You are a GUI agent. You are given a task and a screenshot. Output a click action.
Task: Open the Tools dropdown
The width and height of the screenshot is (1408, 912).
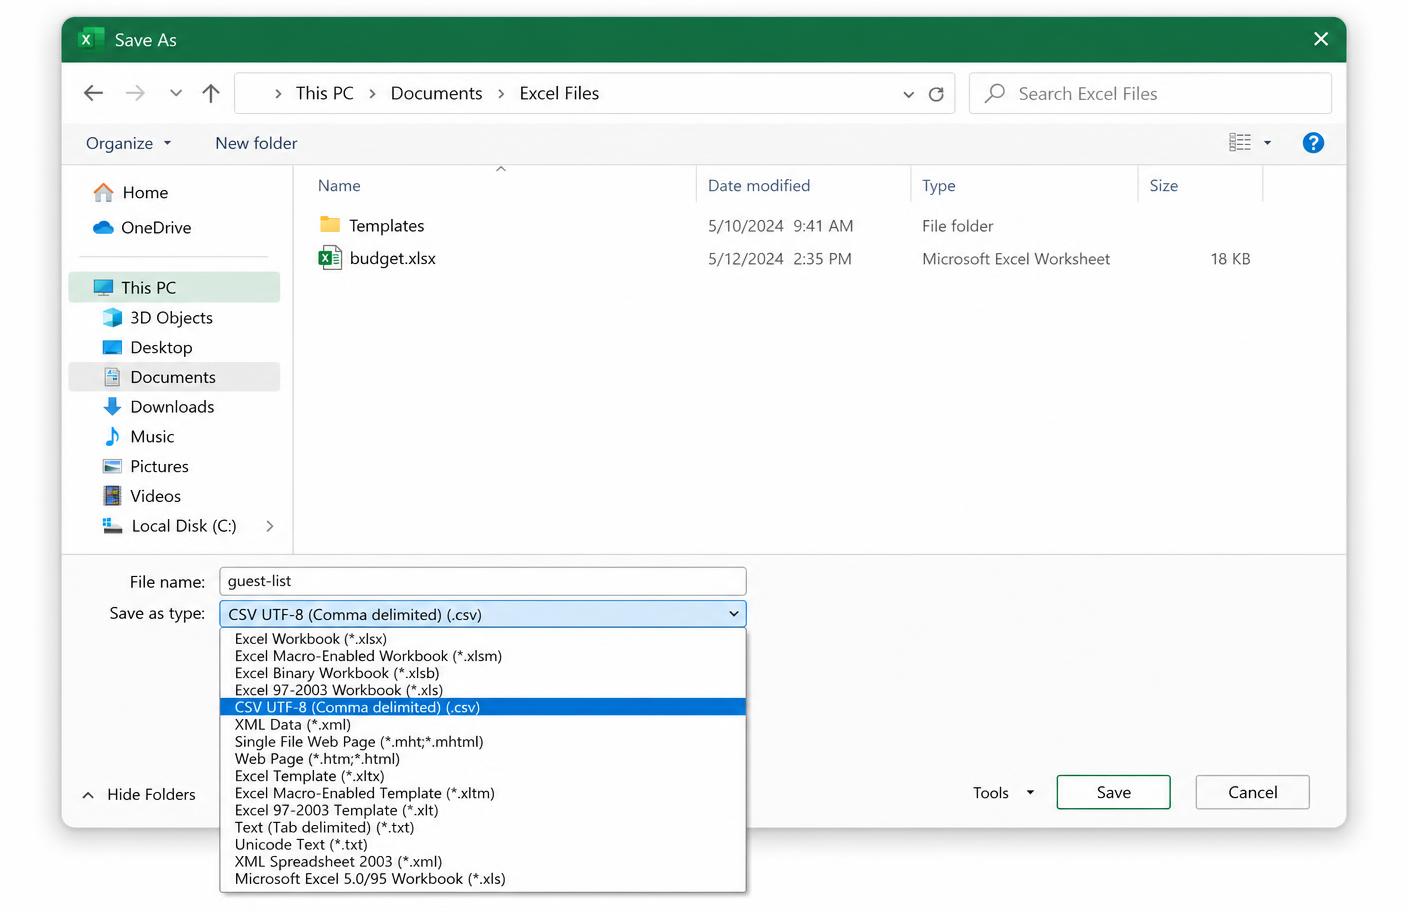[1003, 792]
